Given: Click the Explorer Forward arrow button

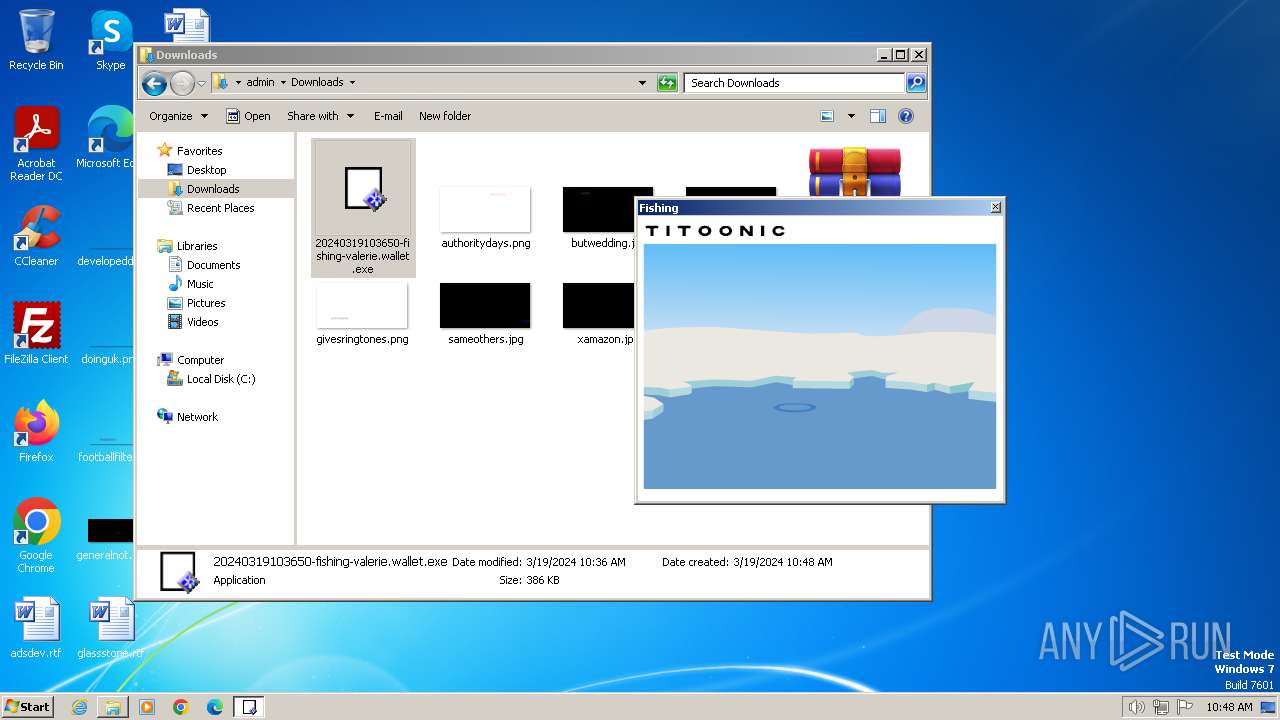Looking at the screenshot, I should click(x=182, y=83).
